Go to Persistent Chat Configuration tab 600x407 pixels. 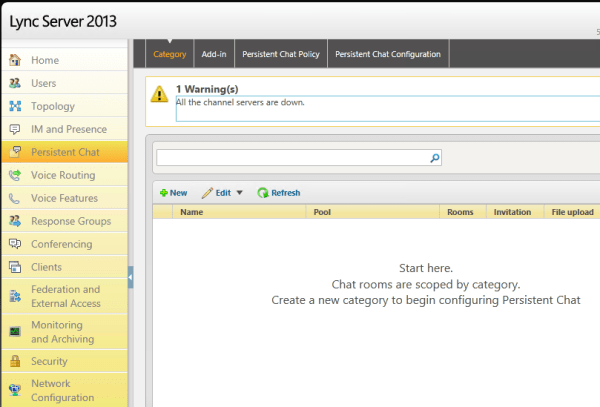pyautogui.click(x=388, y=54)
